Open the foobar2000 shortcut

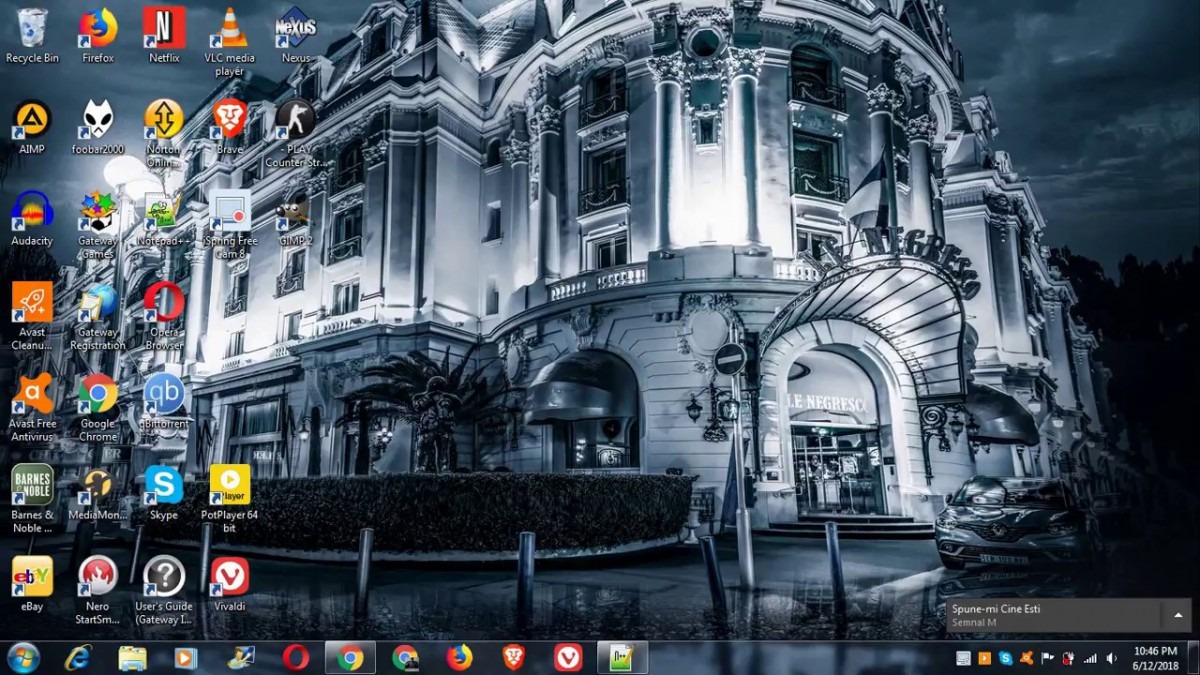[98, 121]
